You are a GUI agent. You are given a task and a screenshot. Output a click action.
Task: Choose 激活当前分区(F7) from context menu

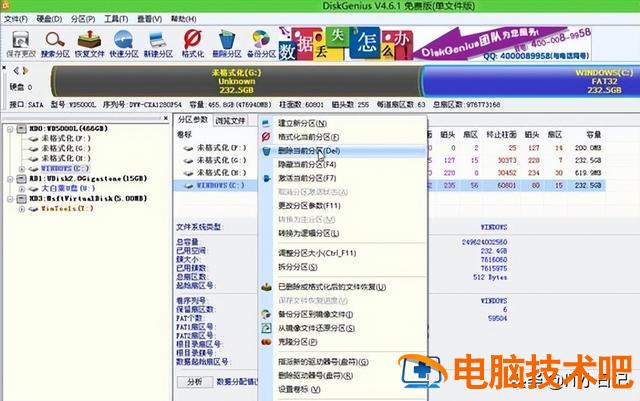coord(343,178)
